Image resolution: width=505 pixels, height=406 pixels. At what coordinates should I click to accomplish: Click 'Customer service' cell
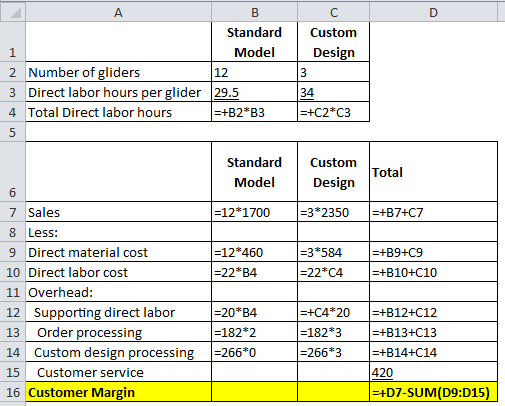[x=118, y=372]
